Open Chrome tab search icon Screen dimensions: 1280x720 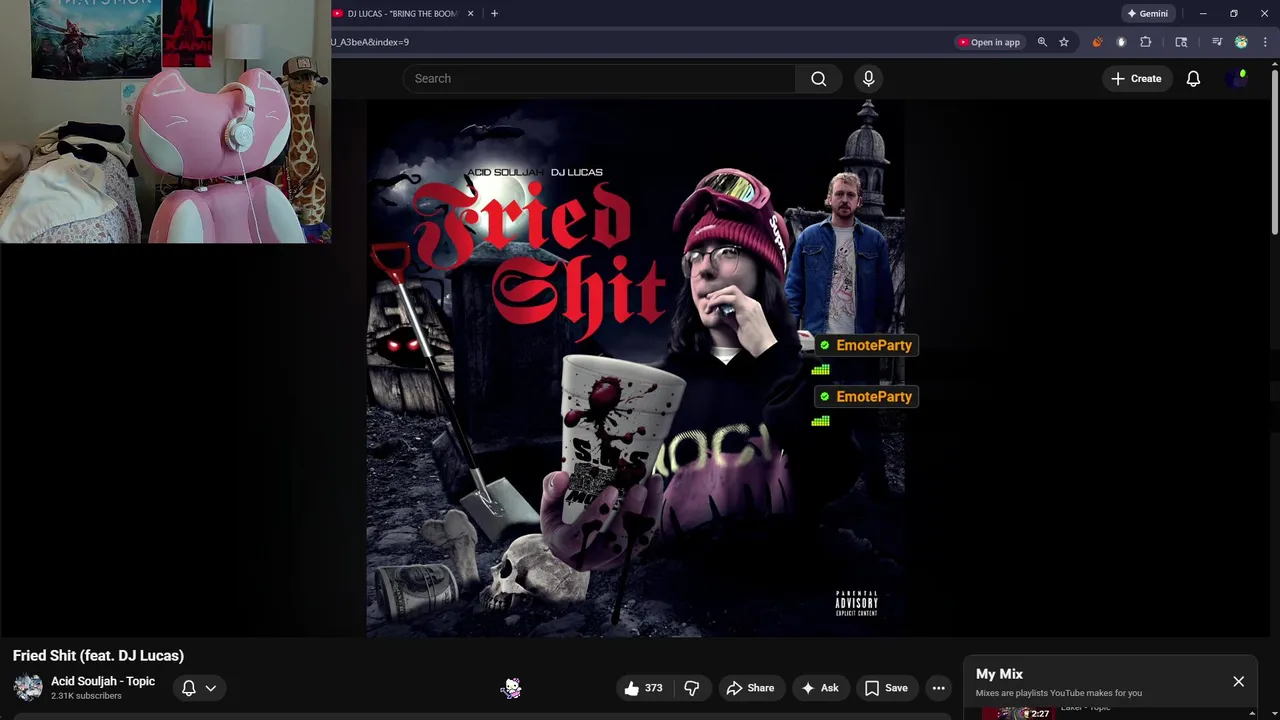1181,42
